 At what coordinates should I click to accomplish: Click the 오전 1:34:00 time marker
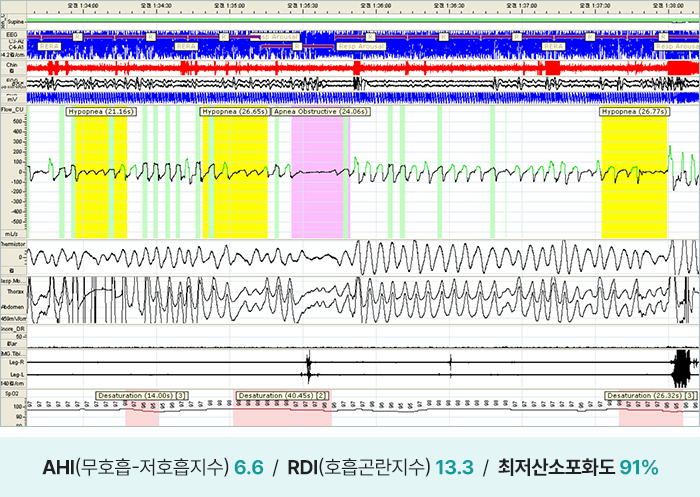pyautogui.click(x=83, y=6)
